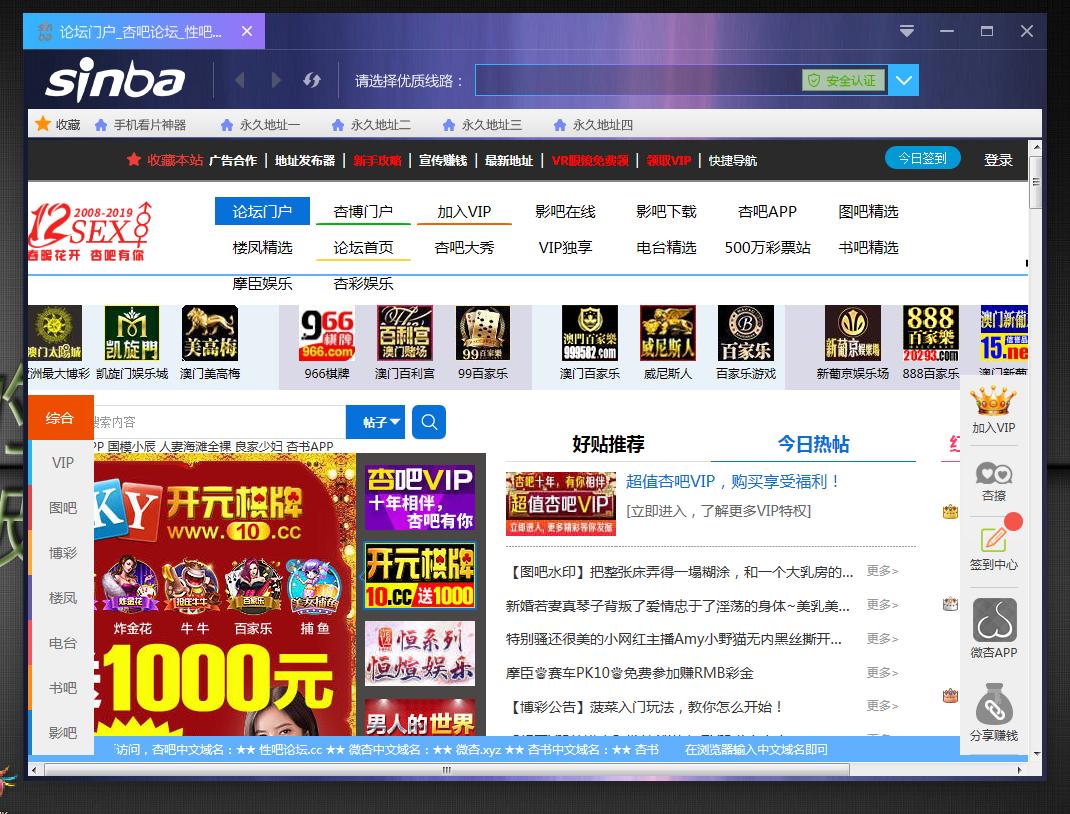Click the search content input field

click(219, 422)
